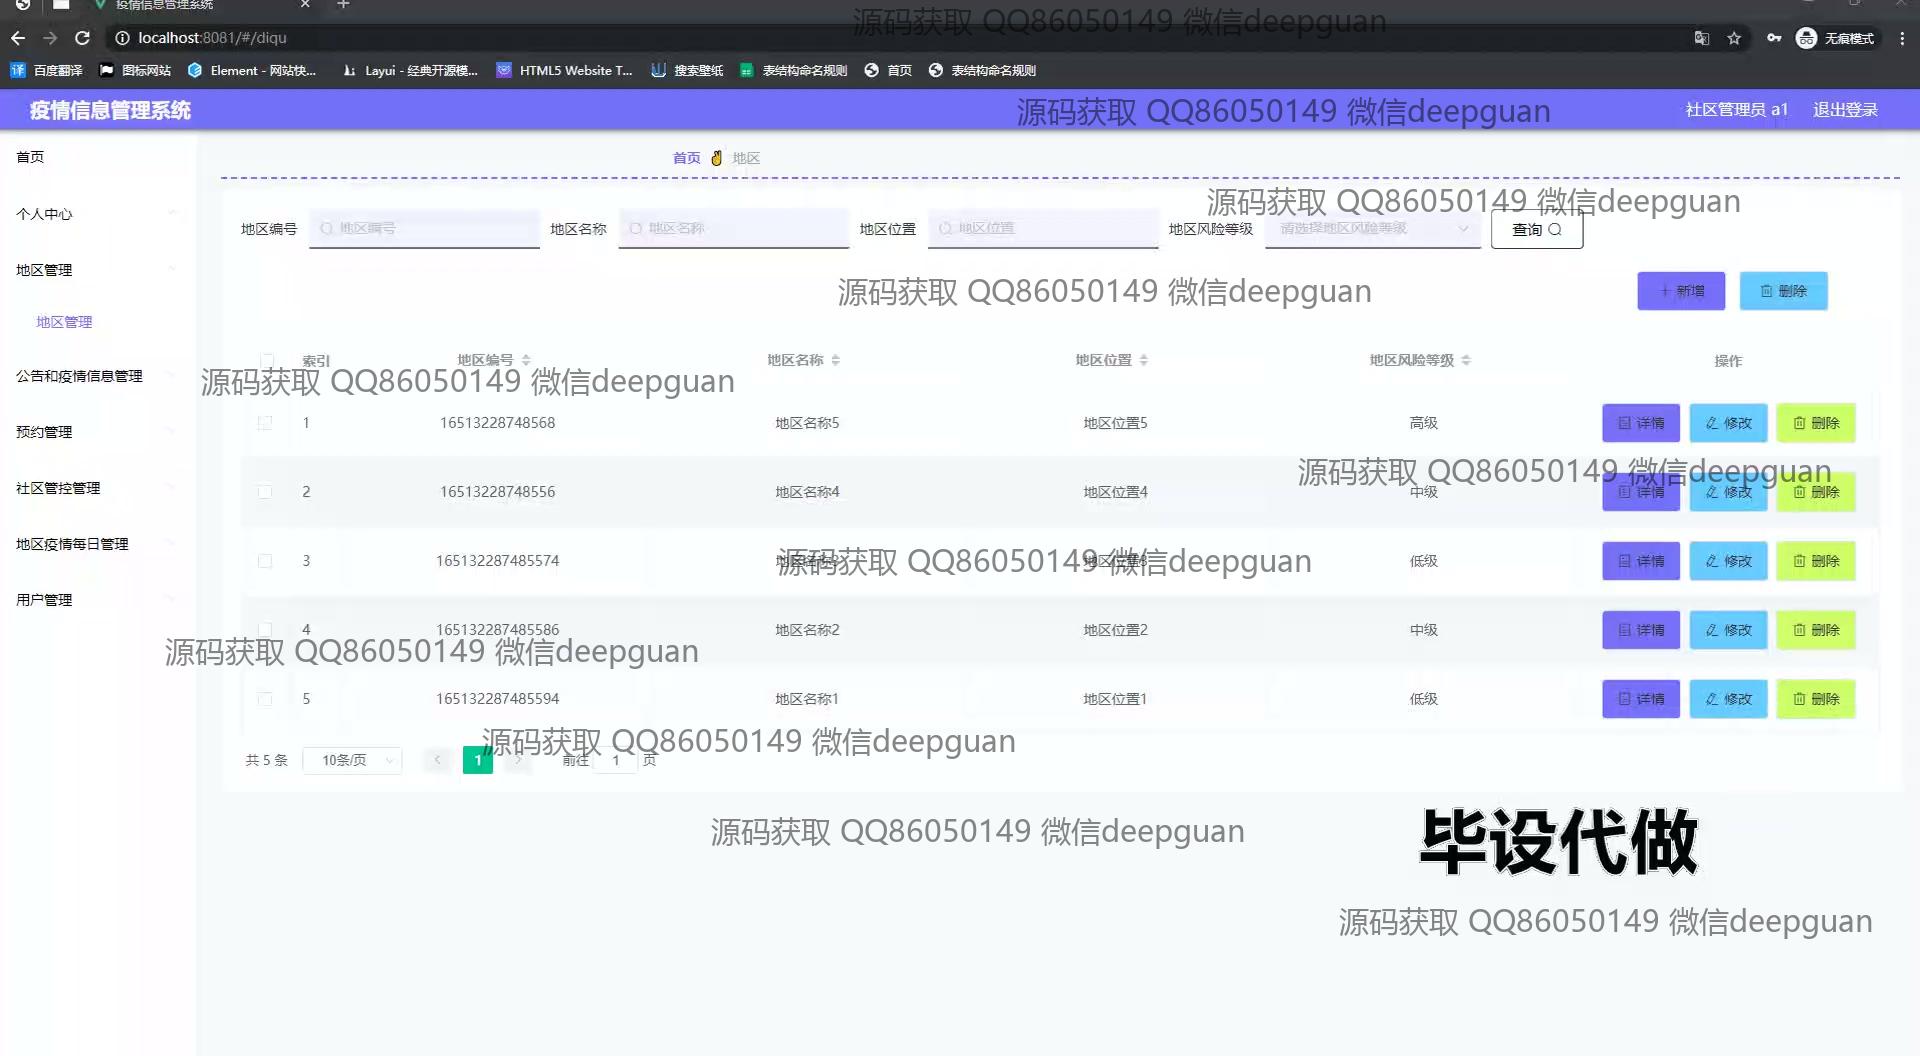Go back with browser back arrow
This screenshot has height=1056, width=1920.
click(x=18, y=38)
